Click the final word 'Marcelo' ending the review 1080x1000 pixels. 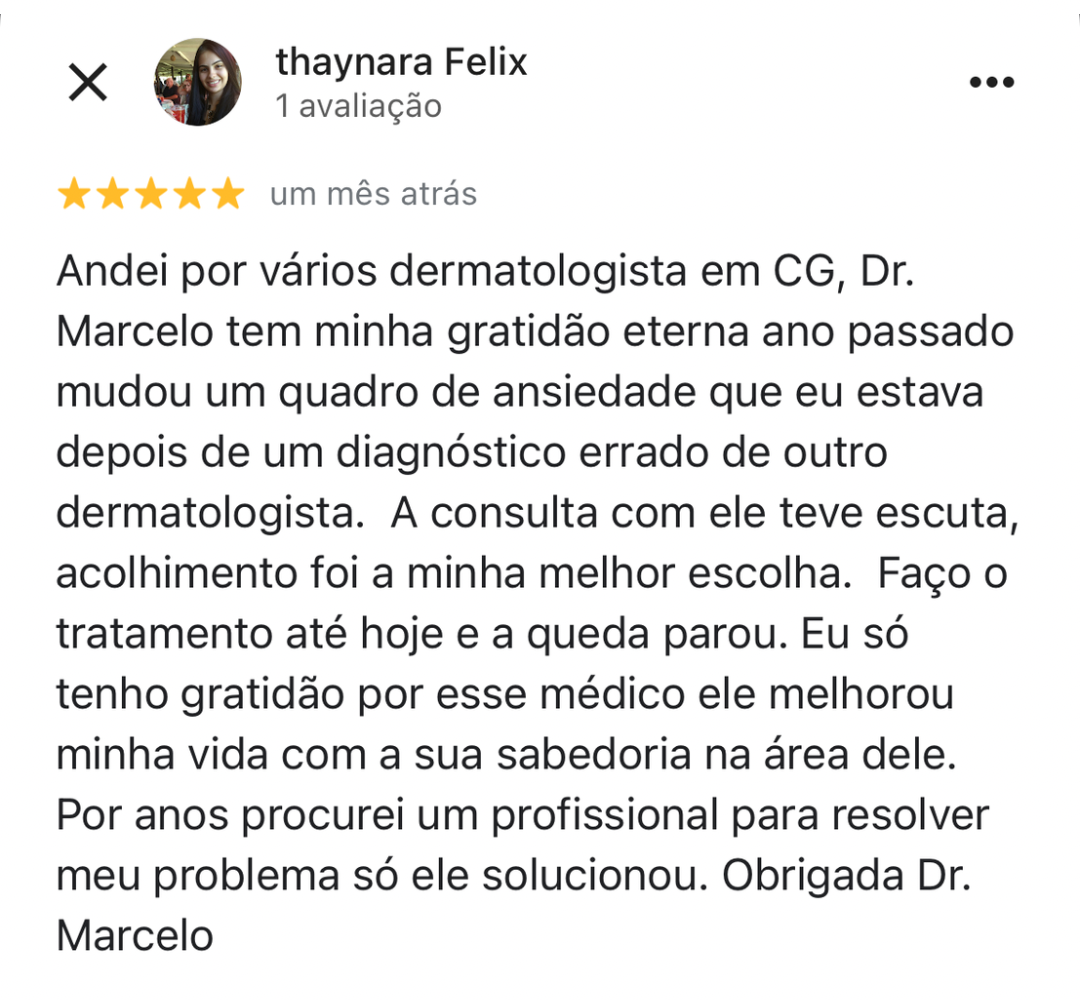135,937
